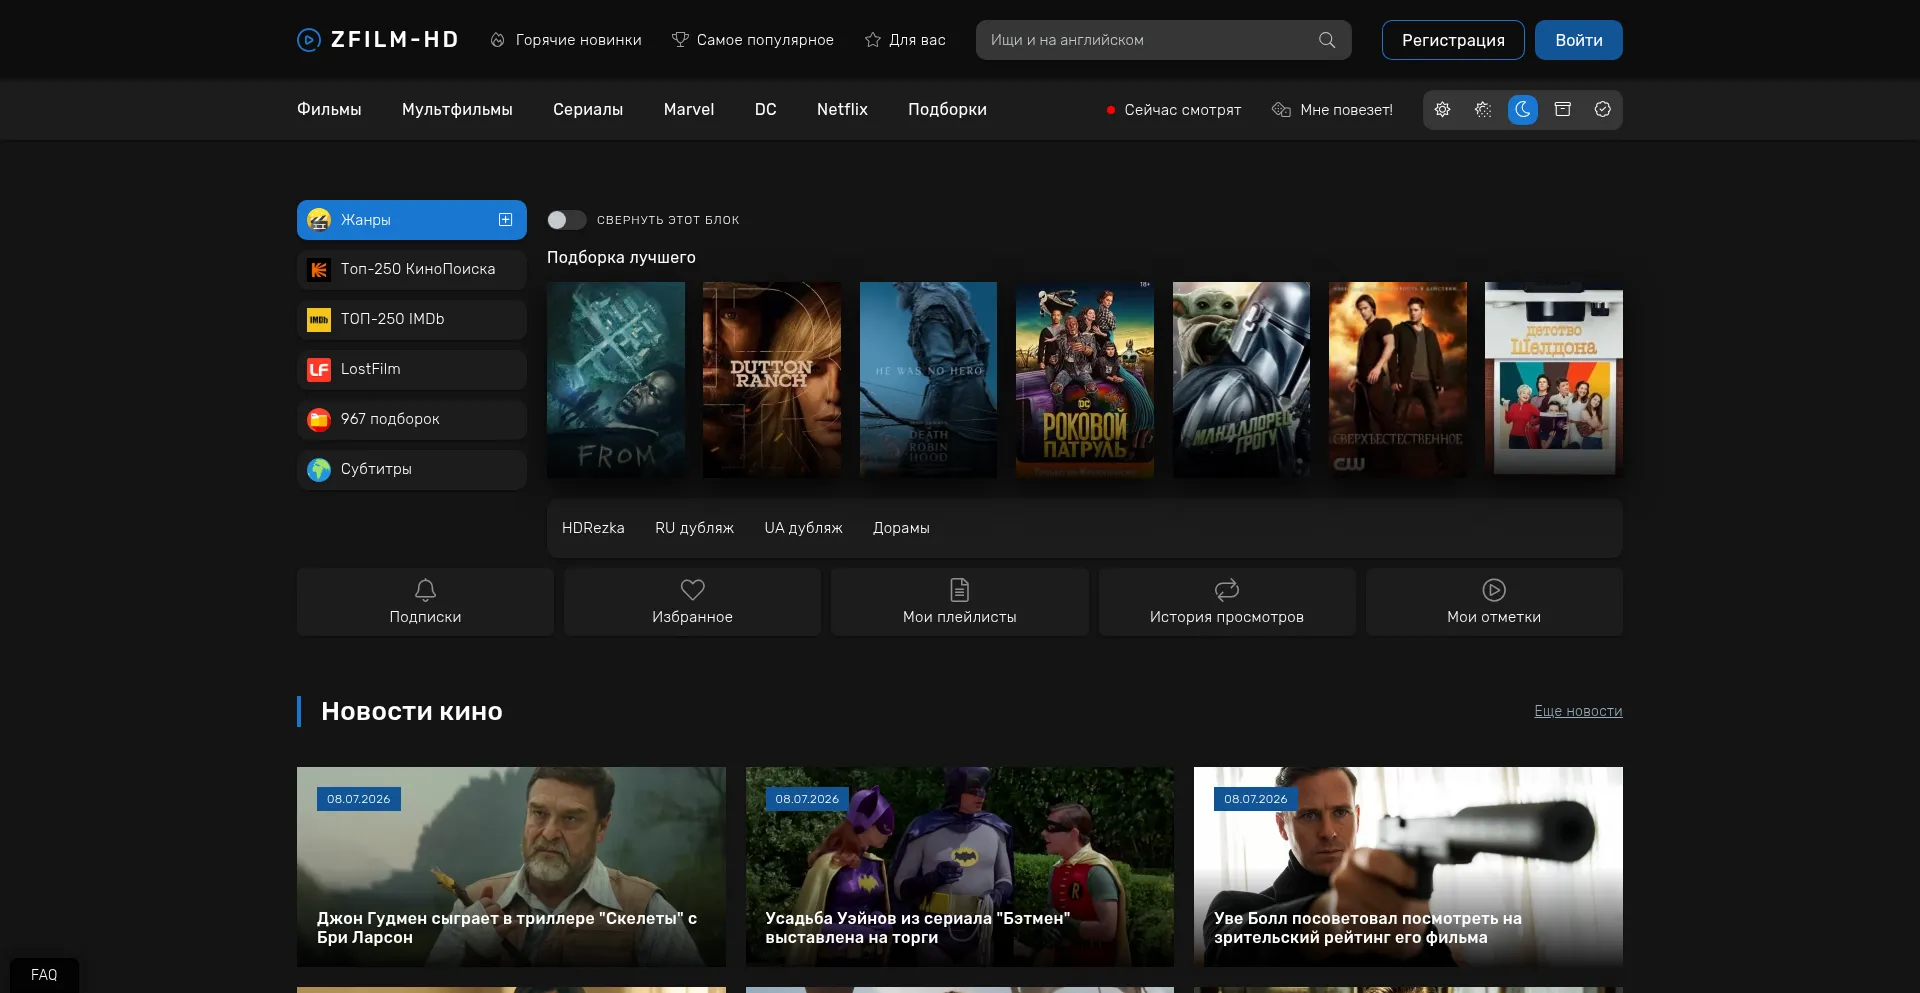The height and width of the screenshot is (993, 1920).
Task: Open the Сверхъестественное poster
Action: (x=1398, y=380)
